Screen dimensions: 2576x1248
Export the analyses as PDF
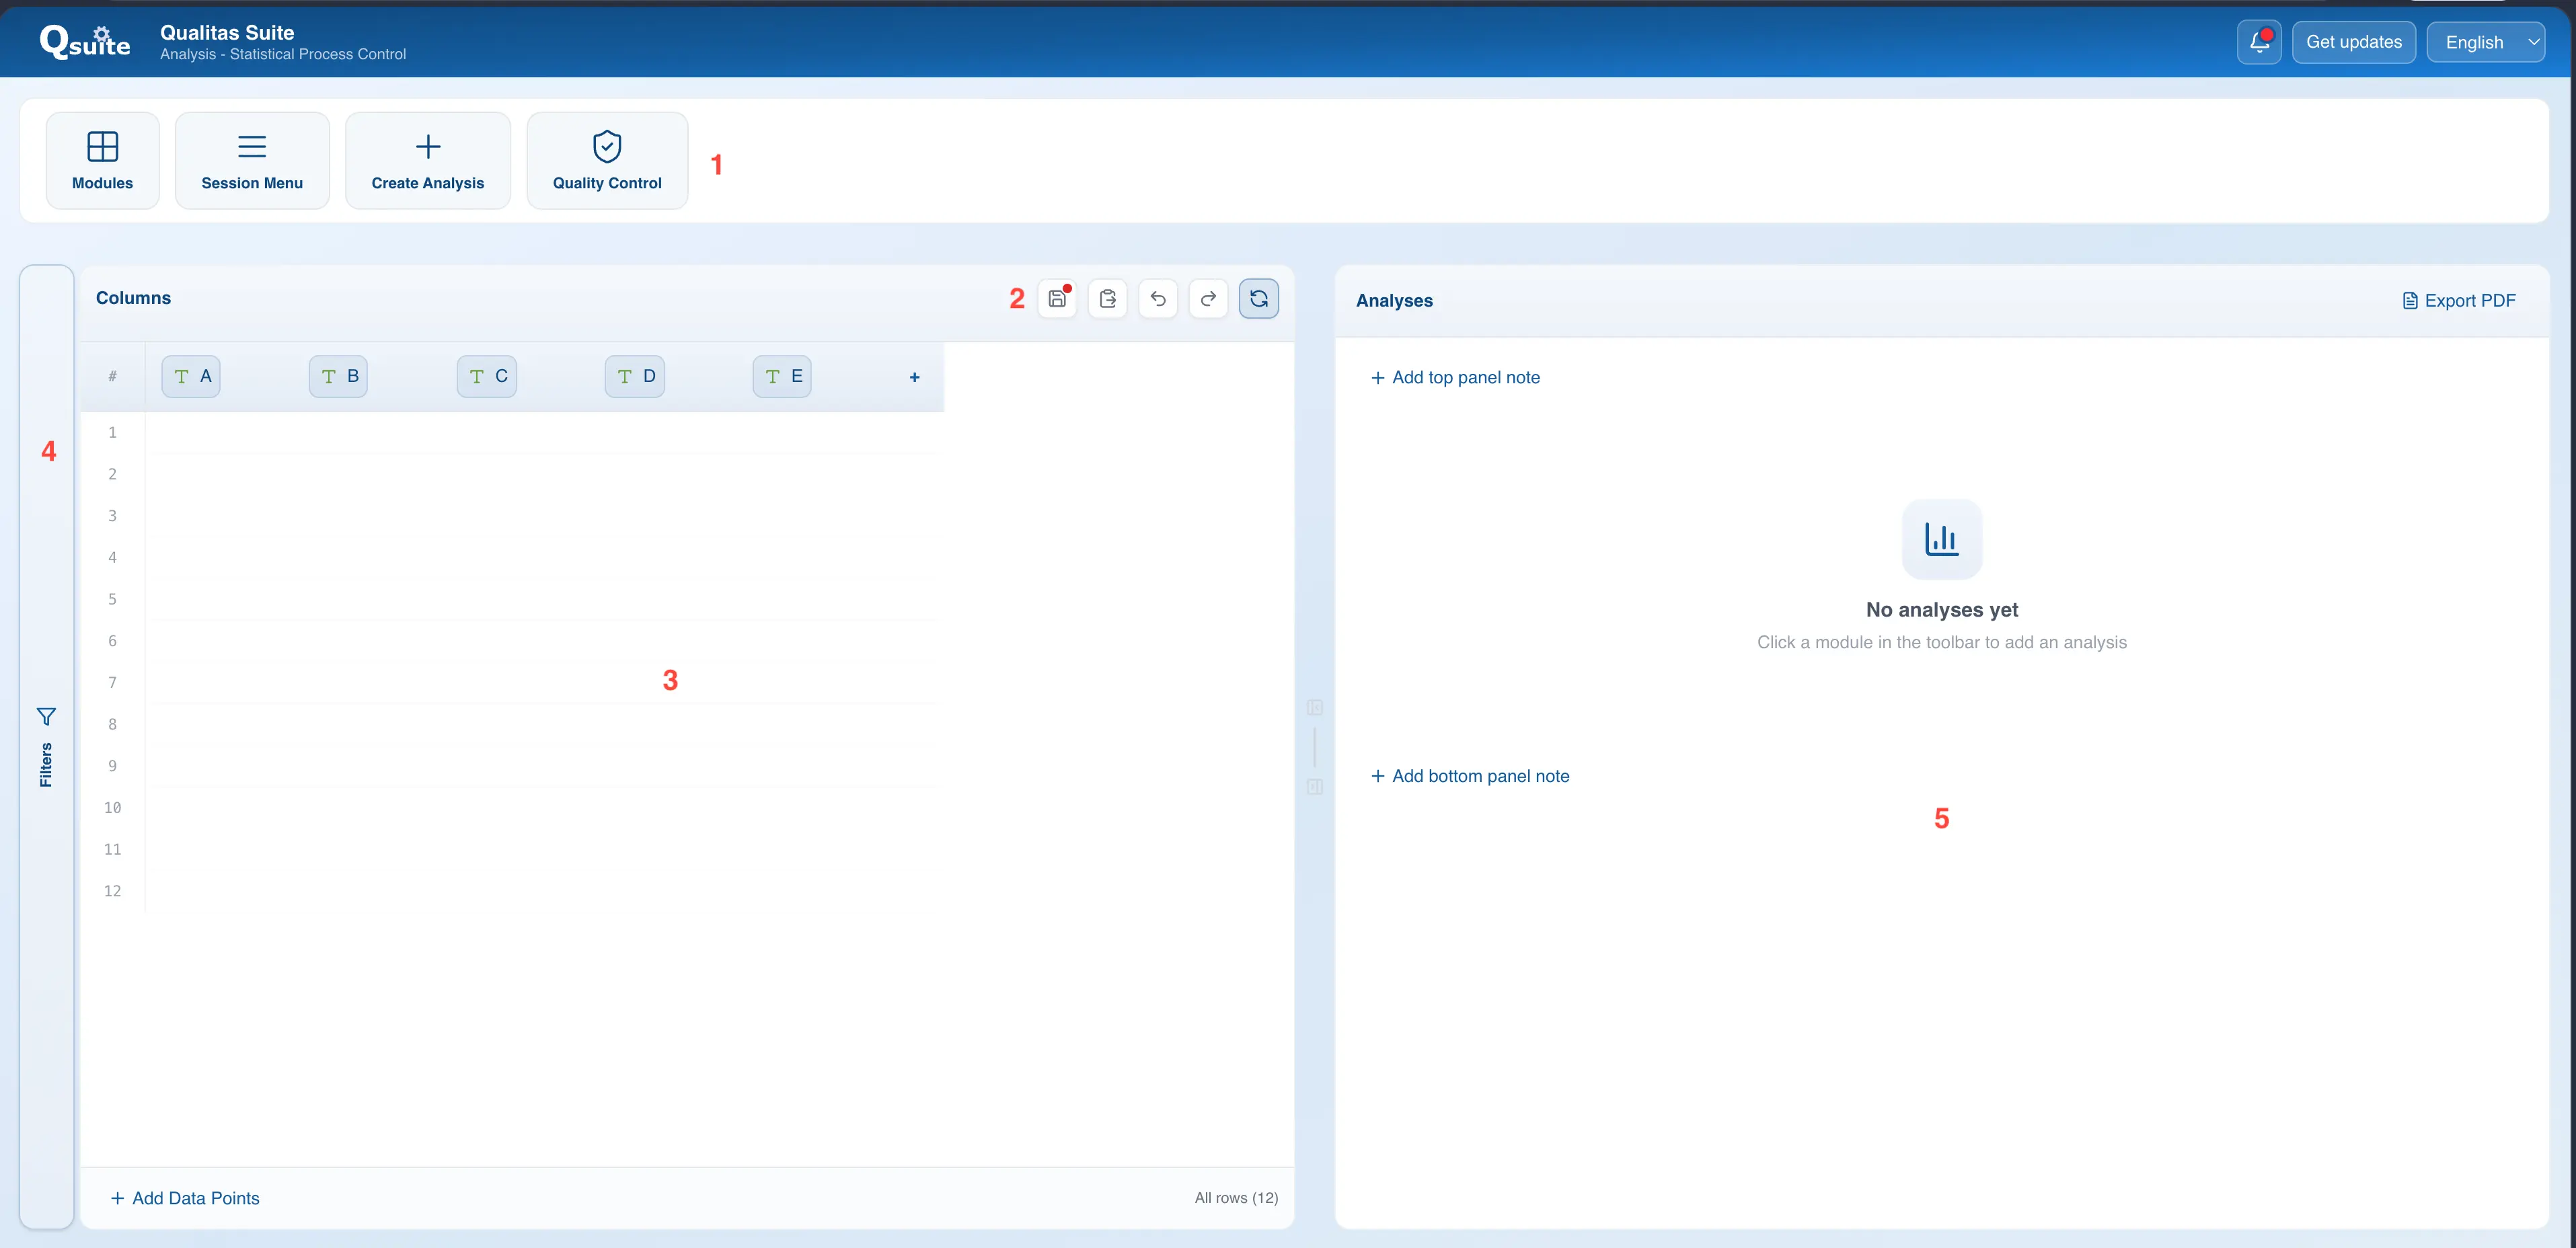coord(2459,300)
